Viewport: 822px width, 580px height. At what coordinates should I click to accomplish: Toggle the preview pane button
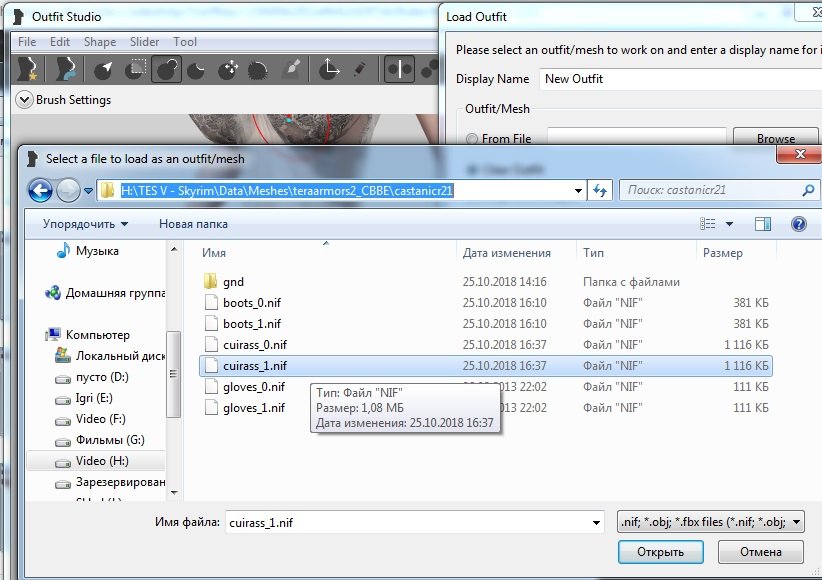[762, 224]
